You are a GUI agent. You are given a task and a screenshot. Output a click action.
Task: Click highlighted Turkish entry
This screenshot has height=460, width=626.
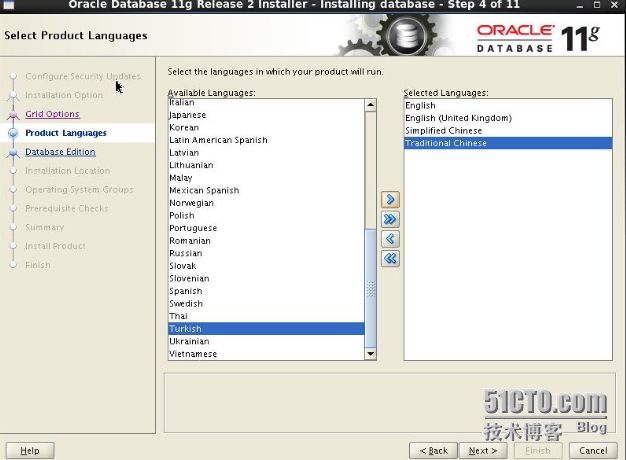tap(266, 329)
